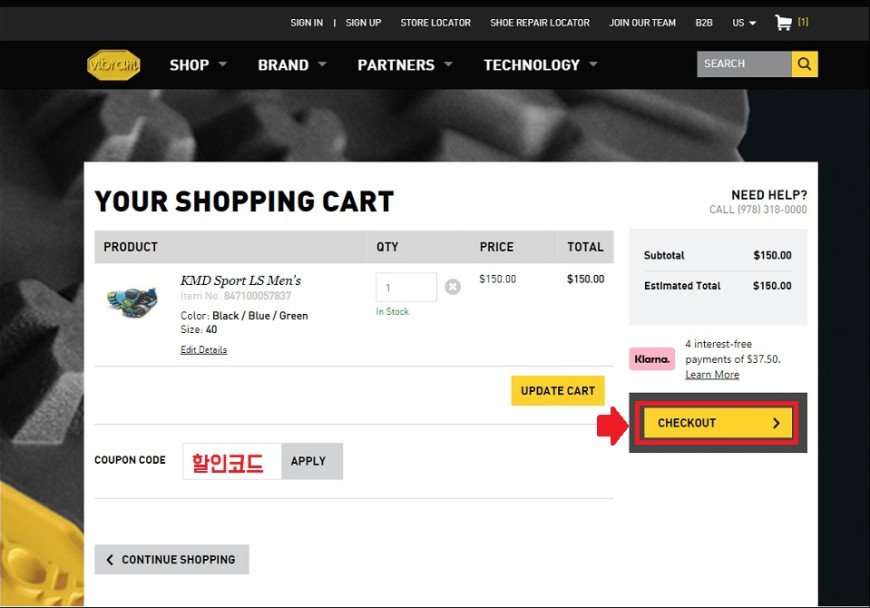
Task: Click the Estimated Total $150.00 value
Action: pos(772,286)
